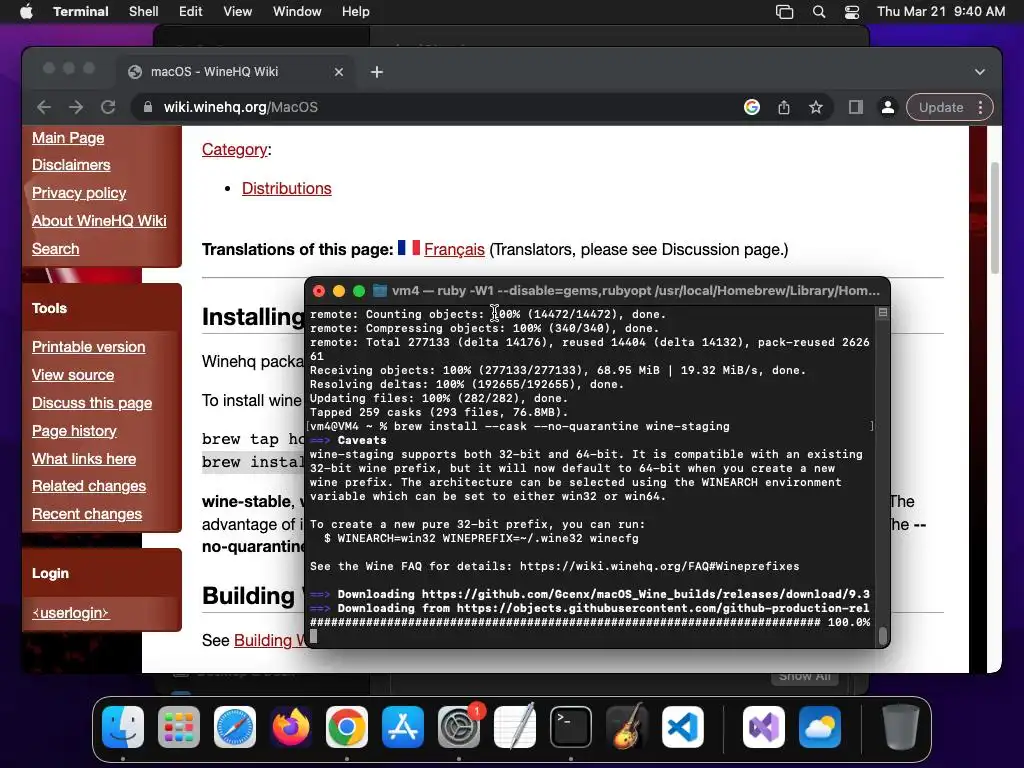Share this page via share icon
This screenshot has width=1024, height=768.
click(784, 107)
